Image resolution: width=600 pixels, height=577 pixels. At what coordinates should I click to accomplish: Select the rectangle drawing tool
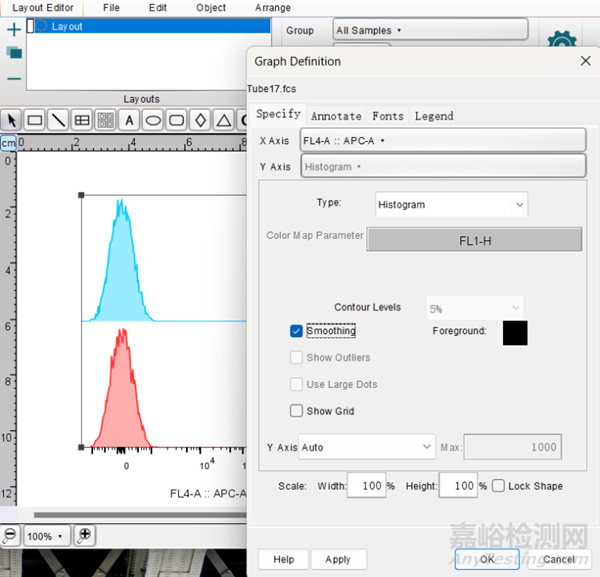[x=35, y=120]
